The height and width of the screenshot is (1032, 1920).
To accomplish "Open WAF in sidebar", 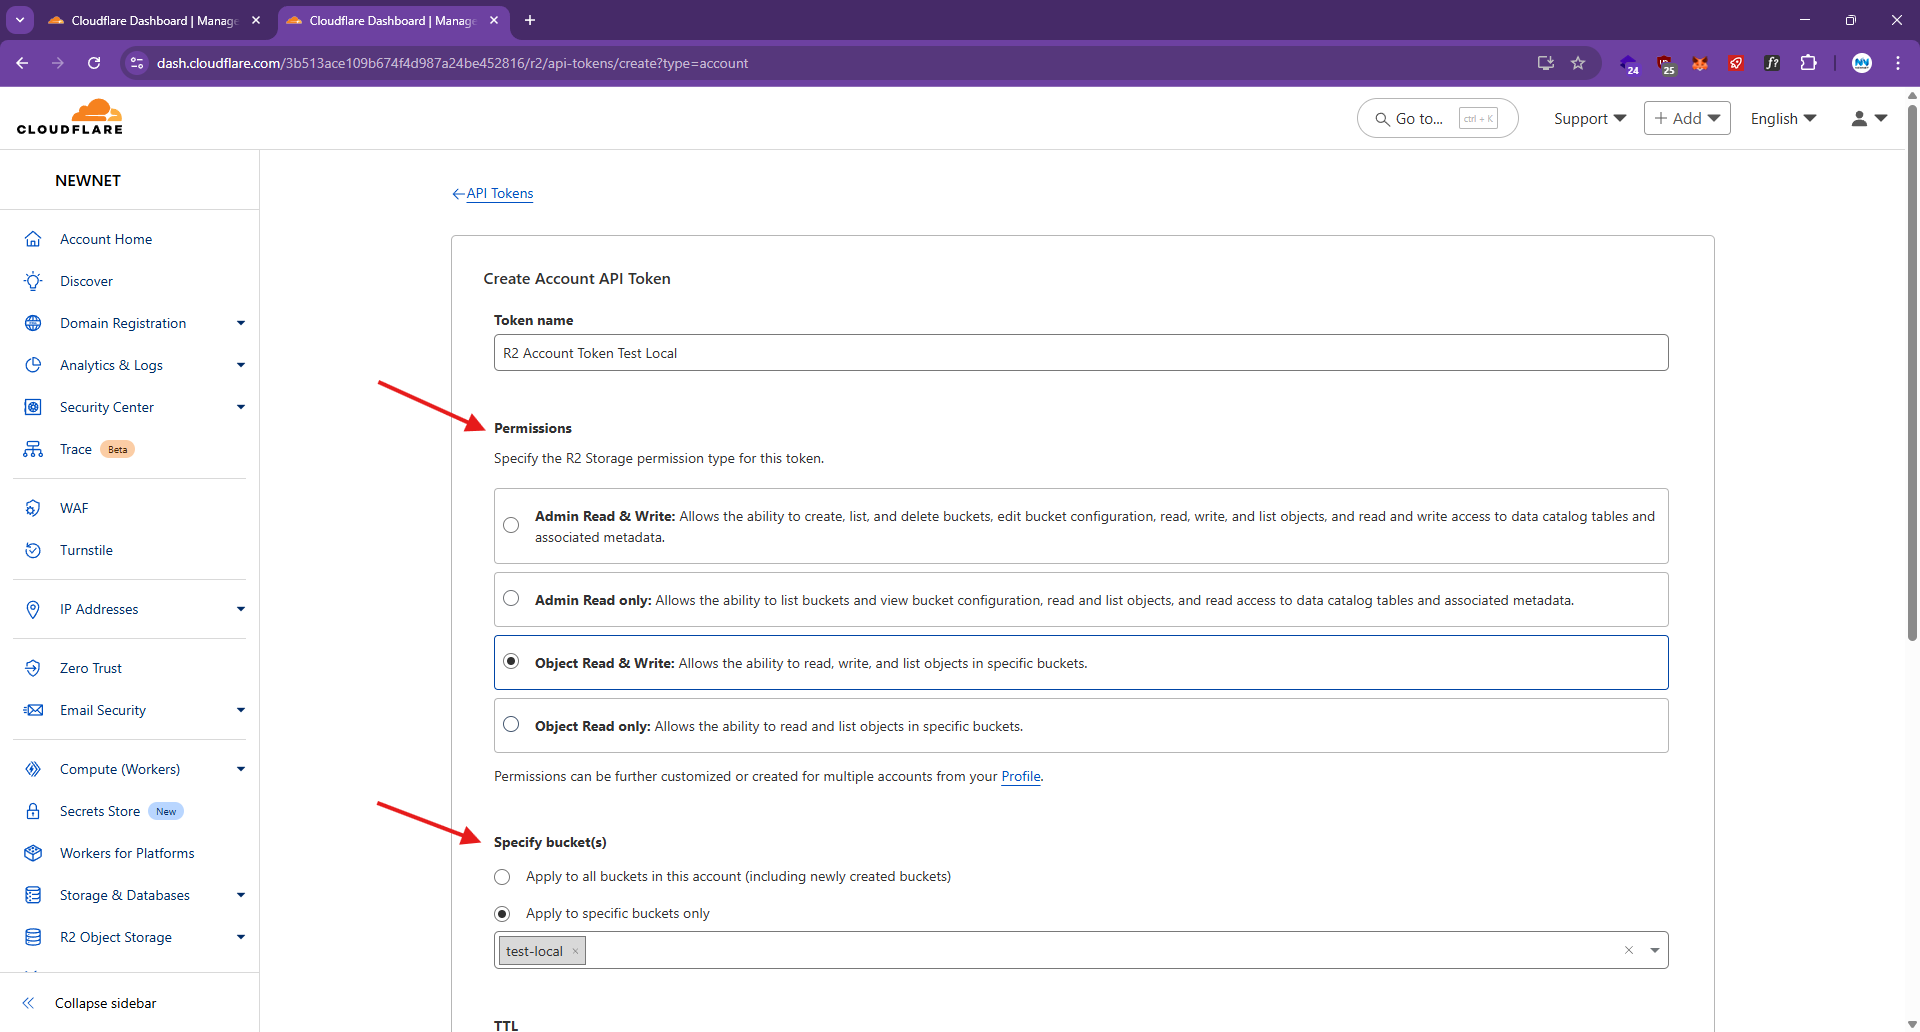I will tap(74, 508).
